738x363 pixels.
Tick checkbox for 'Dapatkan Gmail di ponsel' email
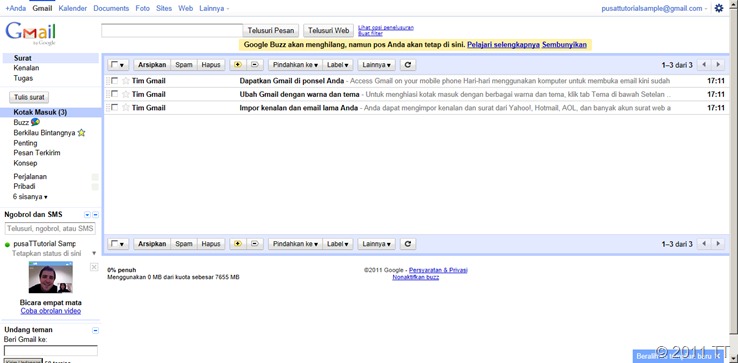click(x=114, y=81)
